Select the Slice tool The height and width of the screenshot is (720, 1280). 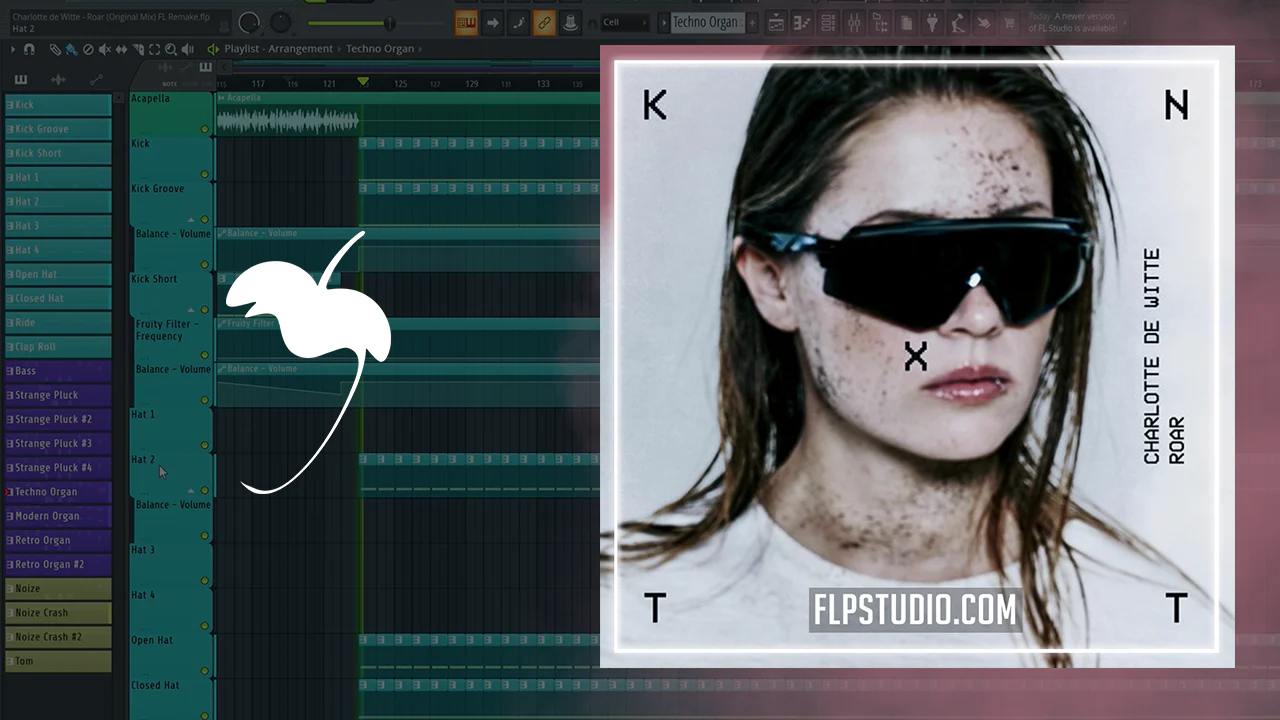pyautogui.click(x=138, y=49)
